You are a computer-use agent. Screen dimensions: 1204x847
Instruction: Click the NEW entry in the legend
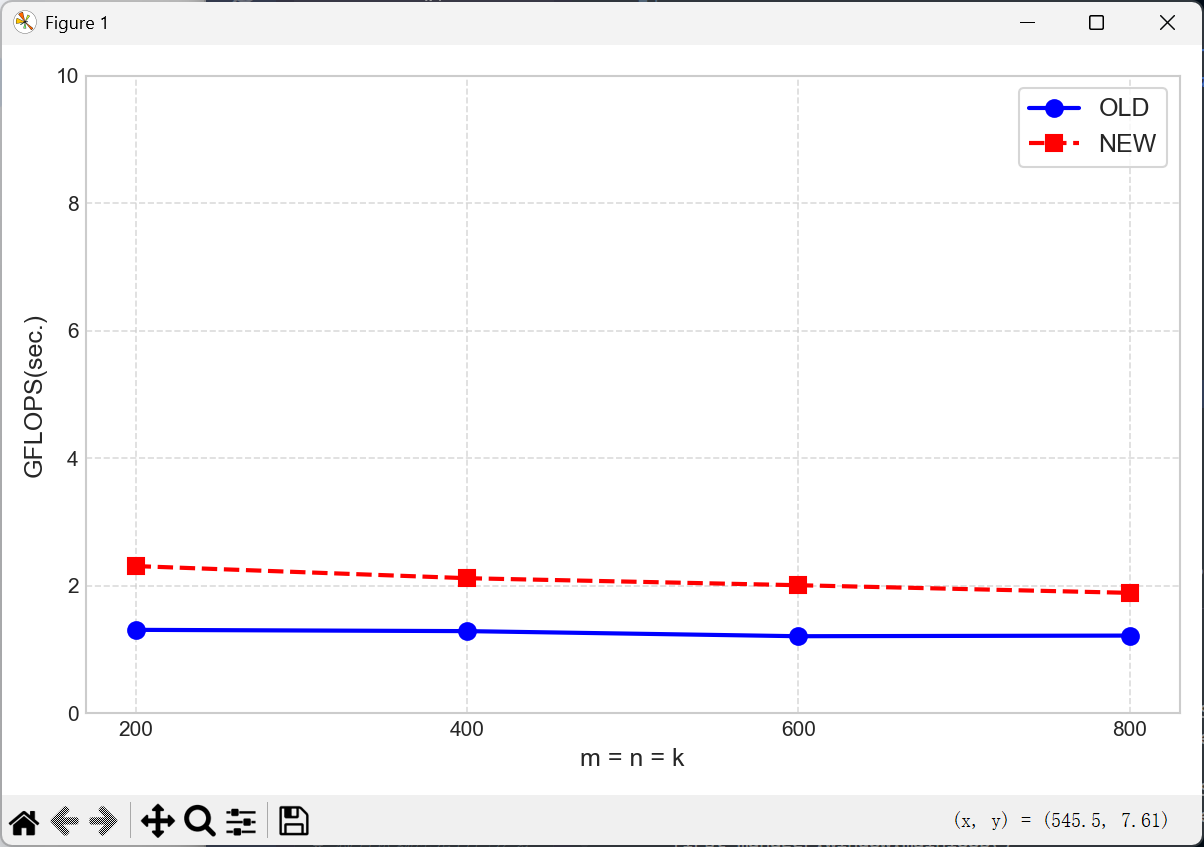point(1126,144)
